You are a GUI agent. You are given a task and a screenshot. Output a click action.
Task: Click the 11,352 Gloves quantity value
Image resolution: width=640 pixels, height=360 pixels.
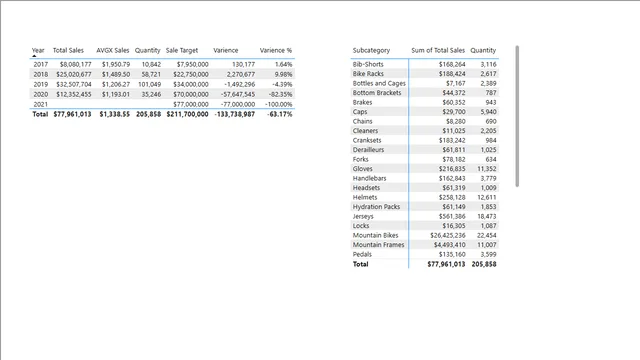pyautogui.click(x=487, y=169)
